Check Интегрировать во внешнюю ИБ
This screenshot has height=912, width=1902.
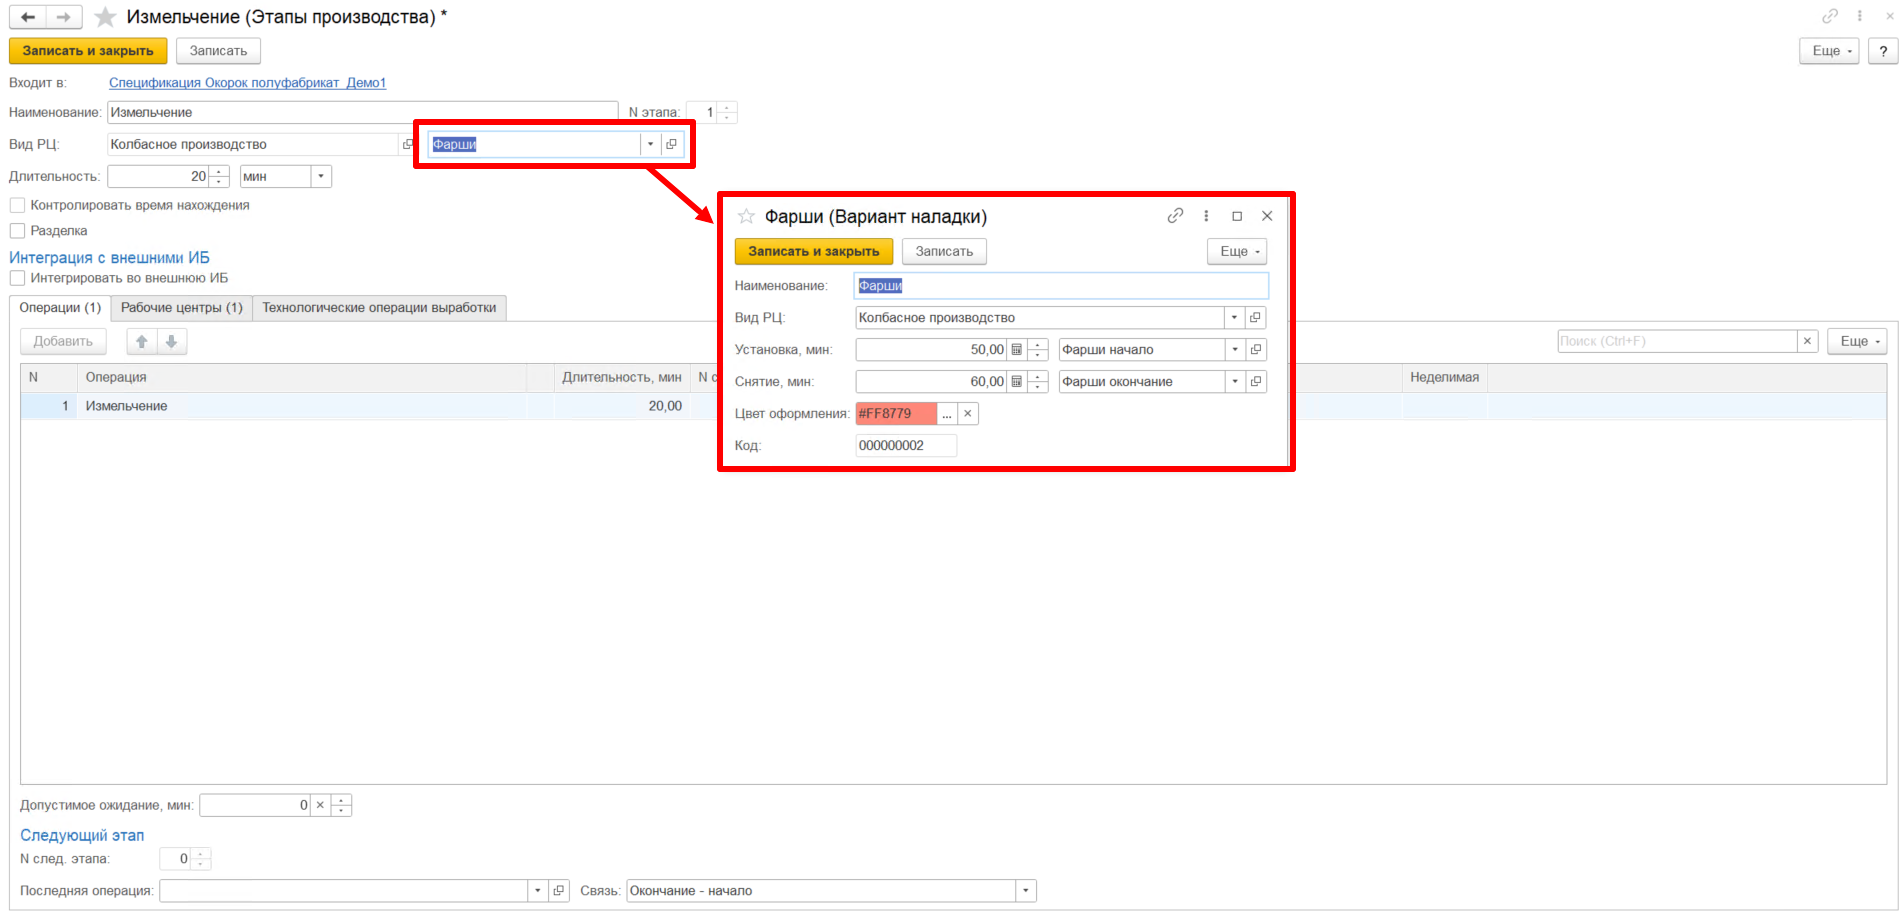pyautogui.click(x=17, y=279)
